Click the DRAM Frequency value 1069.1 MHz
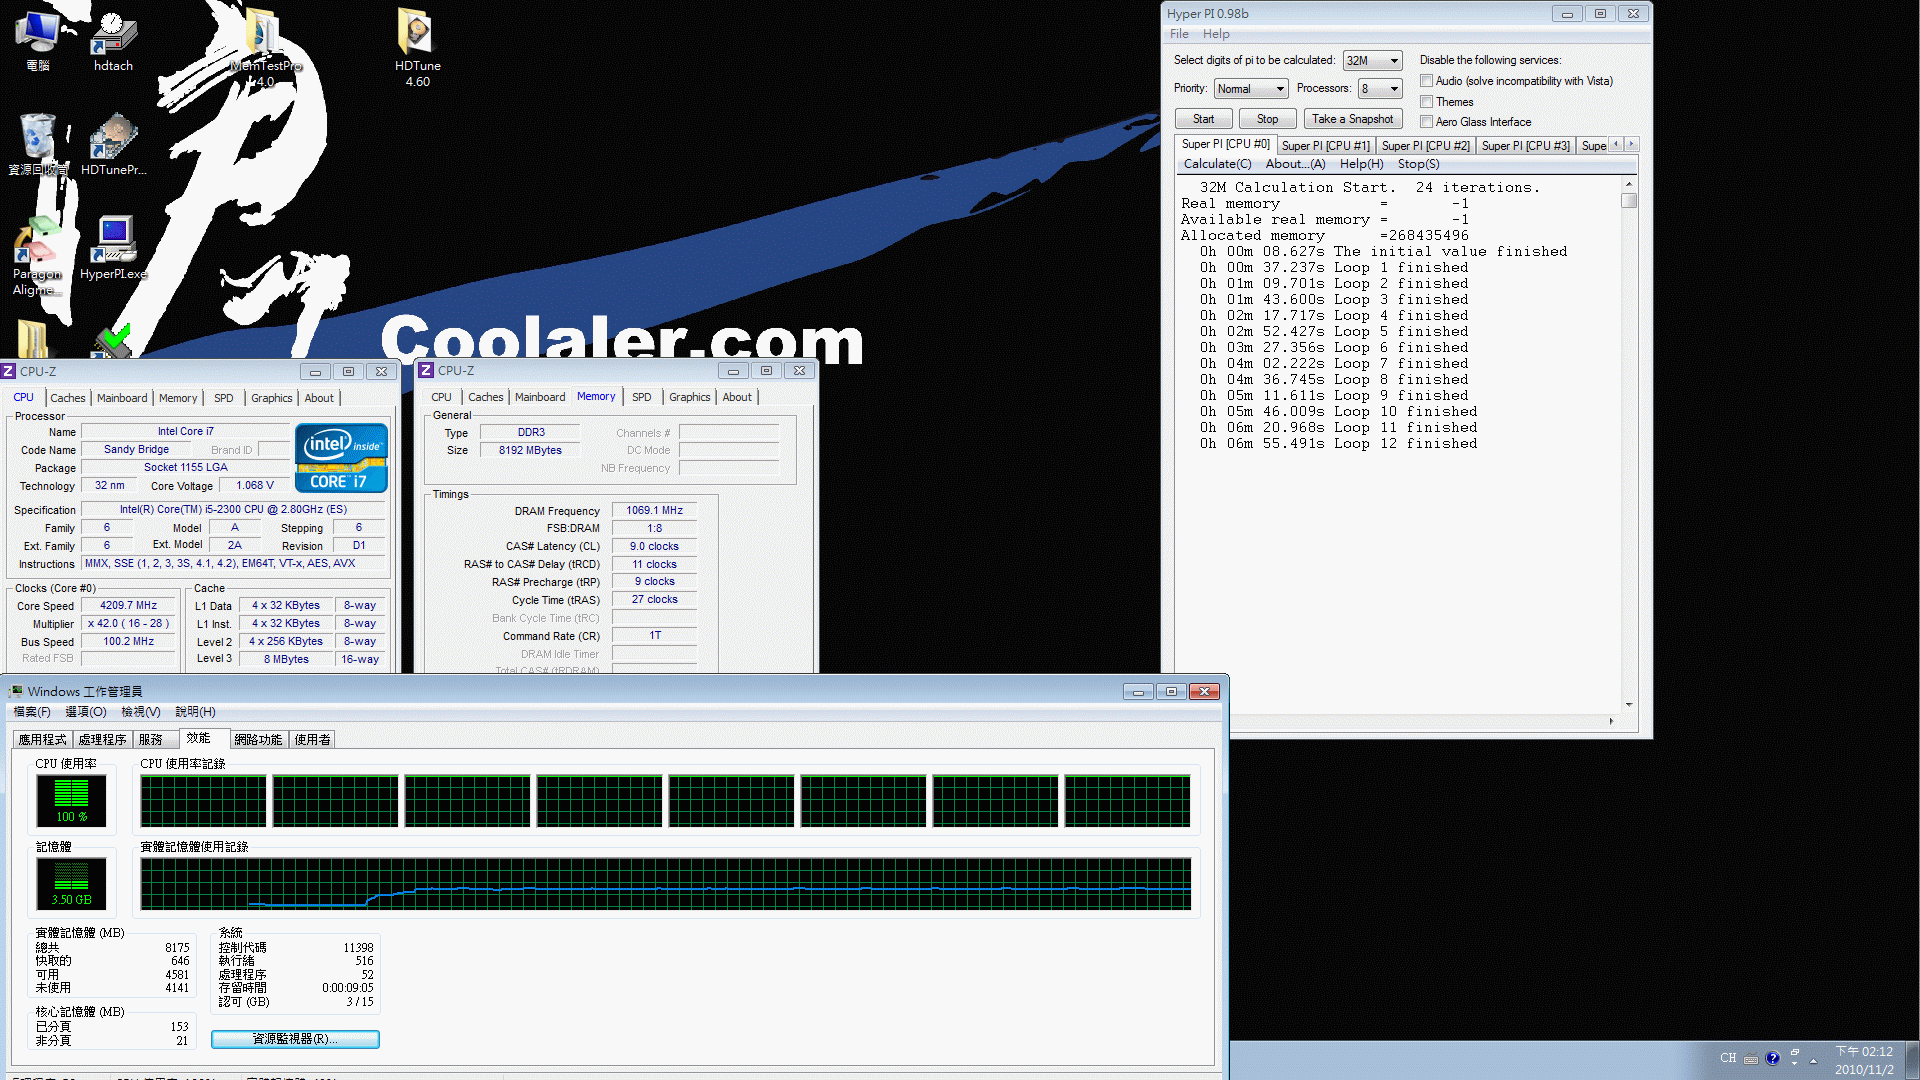Viewport: 1920px width, 1080px height. click(654, 511)
